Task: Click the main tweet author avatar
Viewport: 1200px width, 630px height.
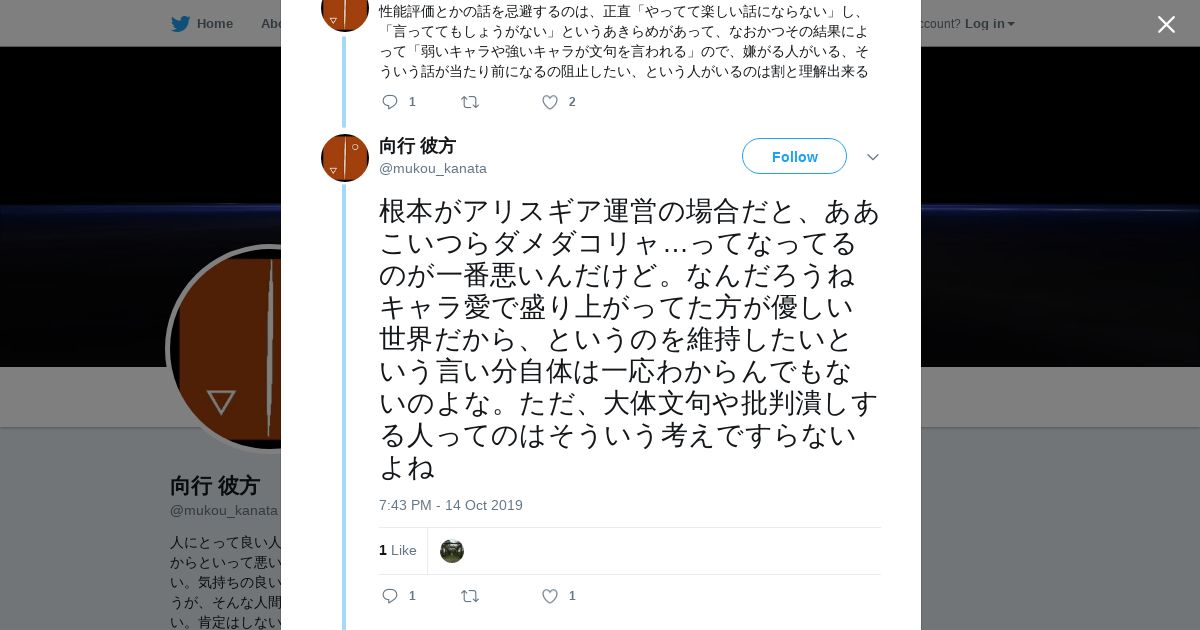Action: click(345, 158)
